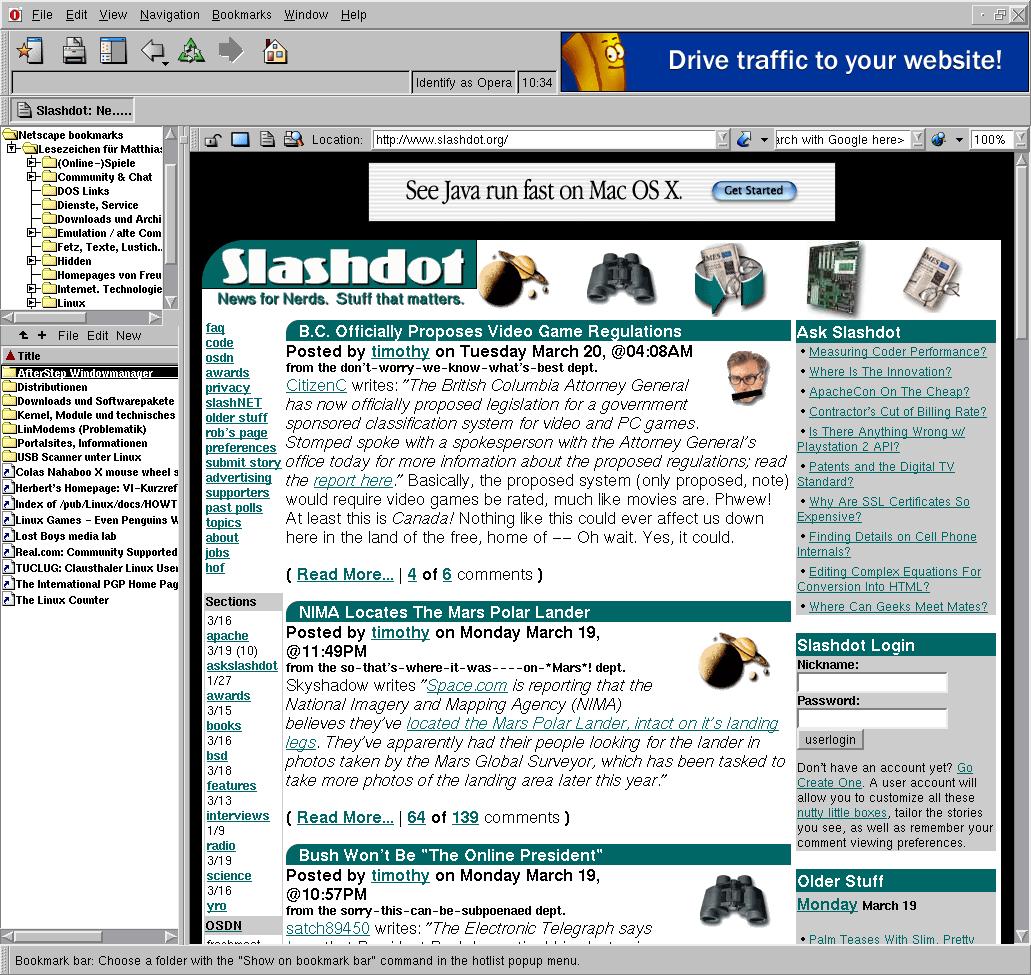Image resolution: width=1031 pixels, height=975 pixels.
Task: Click the Forward arrow icon
Action: tap(231, 50)
